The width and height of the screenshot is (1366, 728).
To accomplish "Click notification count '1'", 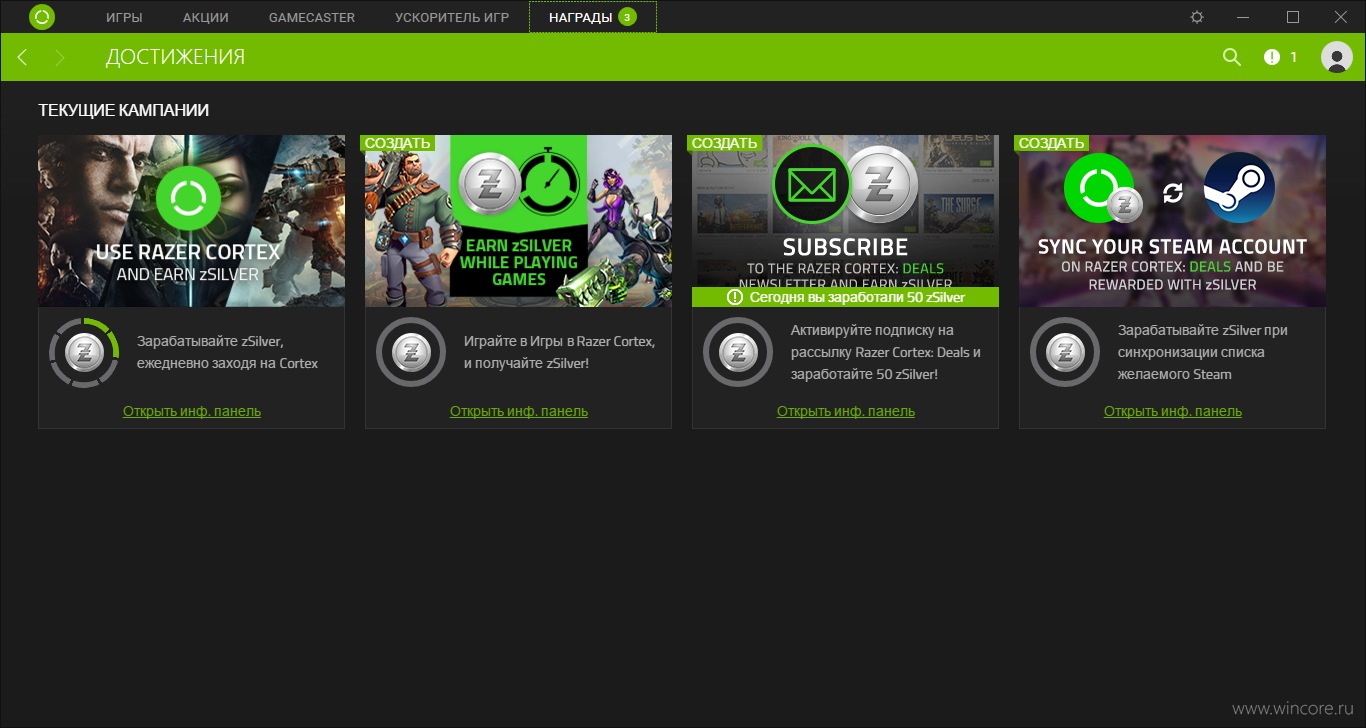I will tap(1293, 57).
